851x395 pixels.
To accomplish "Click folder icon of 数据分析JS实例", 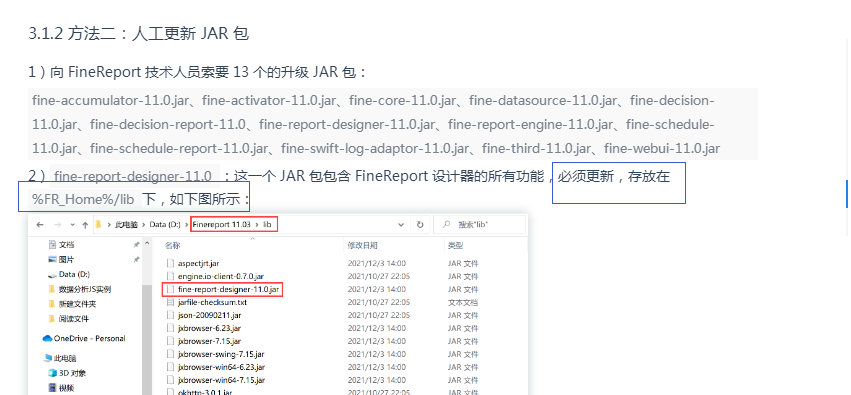I will coord(52,289).
